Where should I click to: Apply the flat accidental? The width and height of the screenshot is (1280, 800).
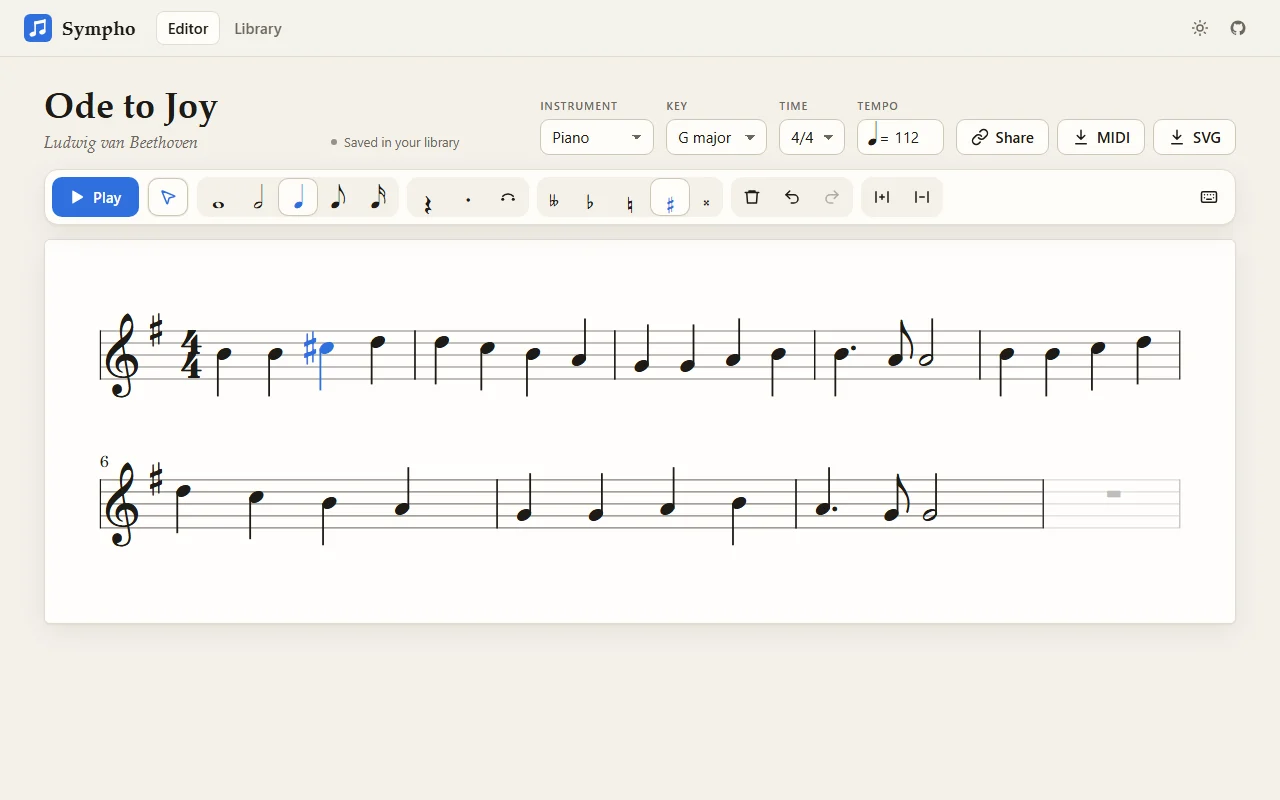590,198
